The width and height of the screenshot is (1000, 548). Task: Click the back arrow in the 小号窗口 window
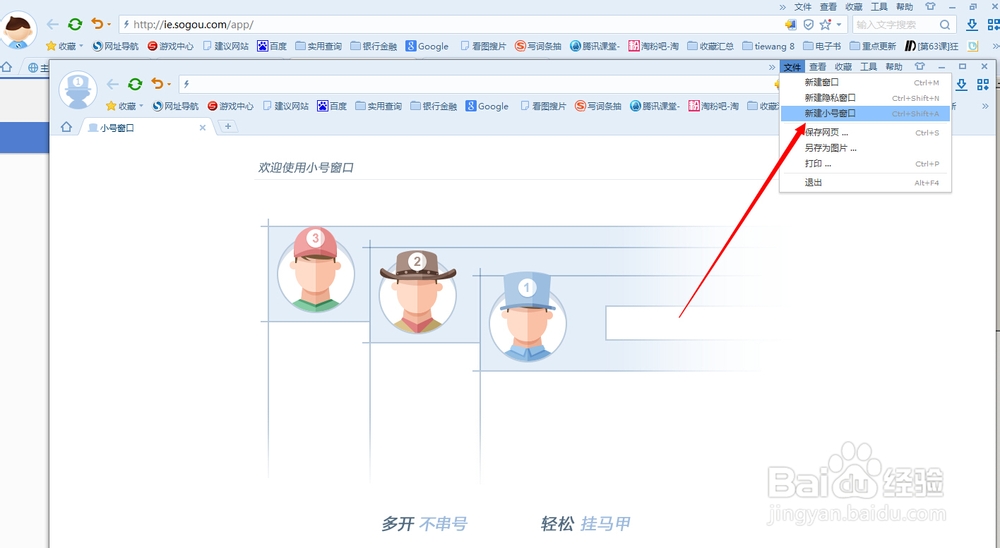pos(113,84)
